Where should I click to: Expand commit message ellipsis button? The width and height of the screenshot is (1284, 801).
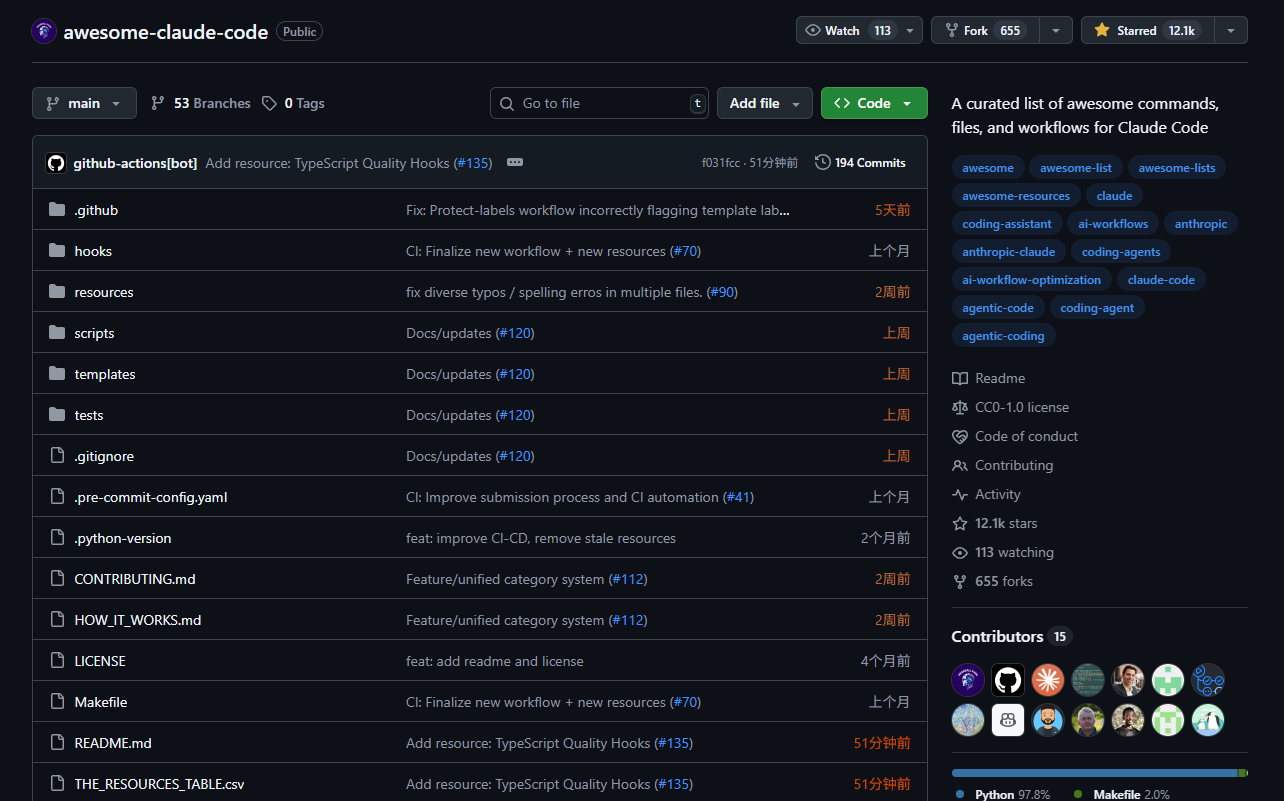click(x=515, y=162)
